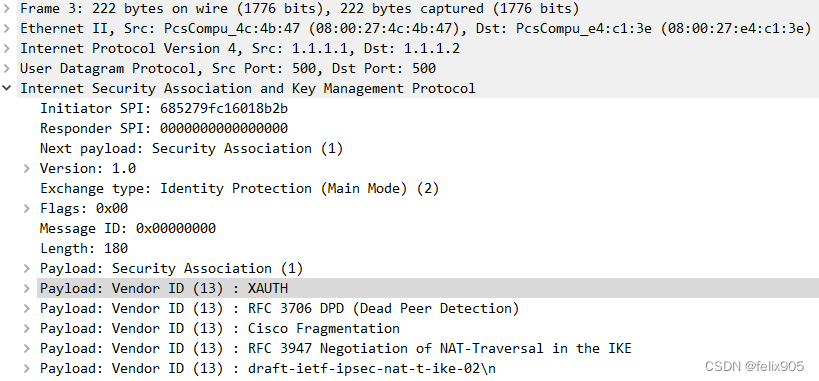The height and width of the screenshot is (381, 819).
Task: Expand User Datagram Protocol section
Action: (x=6, y=68)
